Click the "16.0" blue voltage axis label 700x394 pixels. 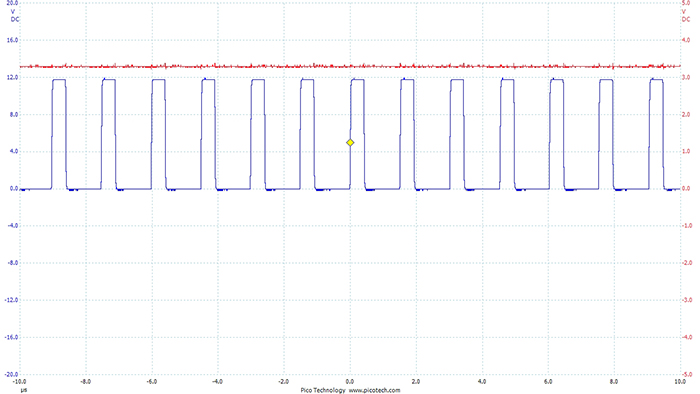(12, 40)
